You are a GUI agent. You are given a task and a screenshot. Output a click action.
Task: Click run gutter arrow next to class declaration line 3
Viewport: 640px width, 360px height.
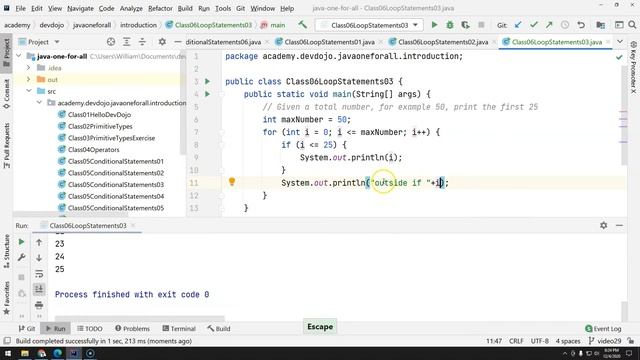pyautogui.click(x=207, y=81)
